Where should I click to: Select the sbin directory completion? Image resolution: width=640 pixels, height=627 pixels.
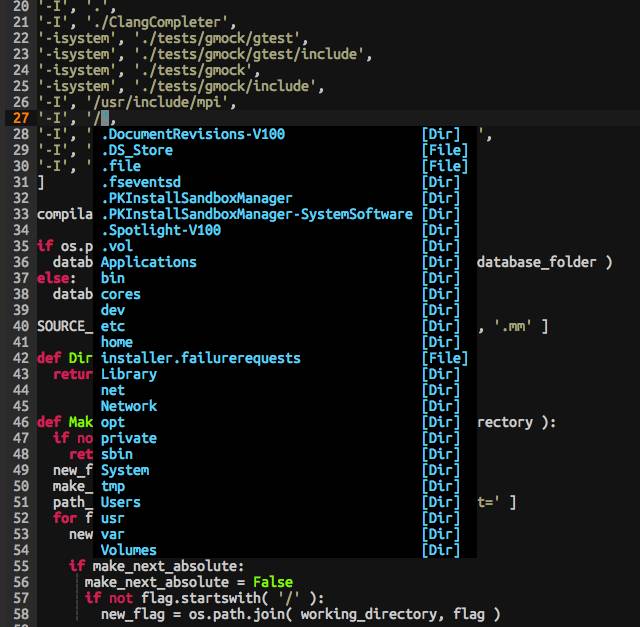284,454
